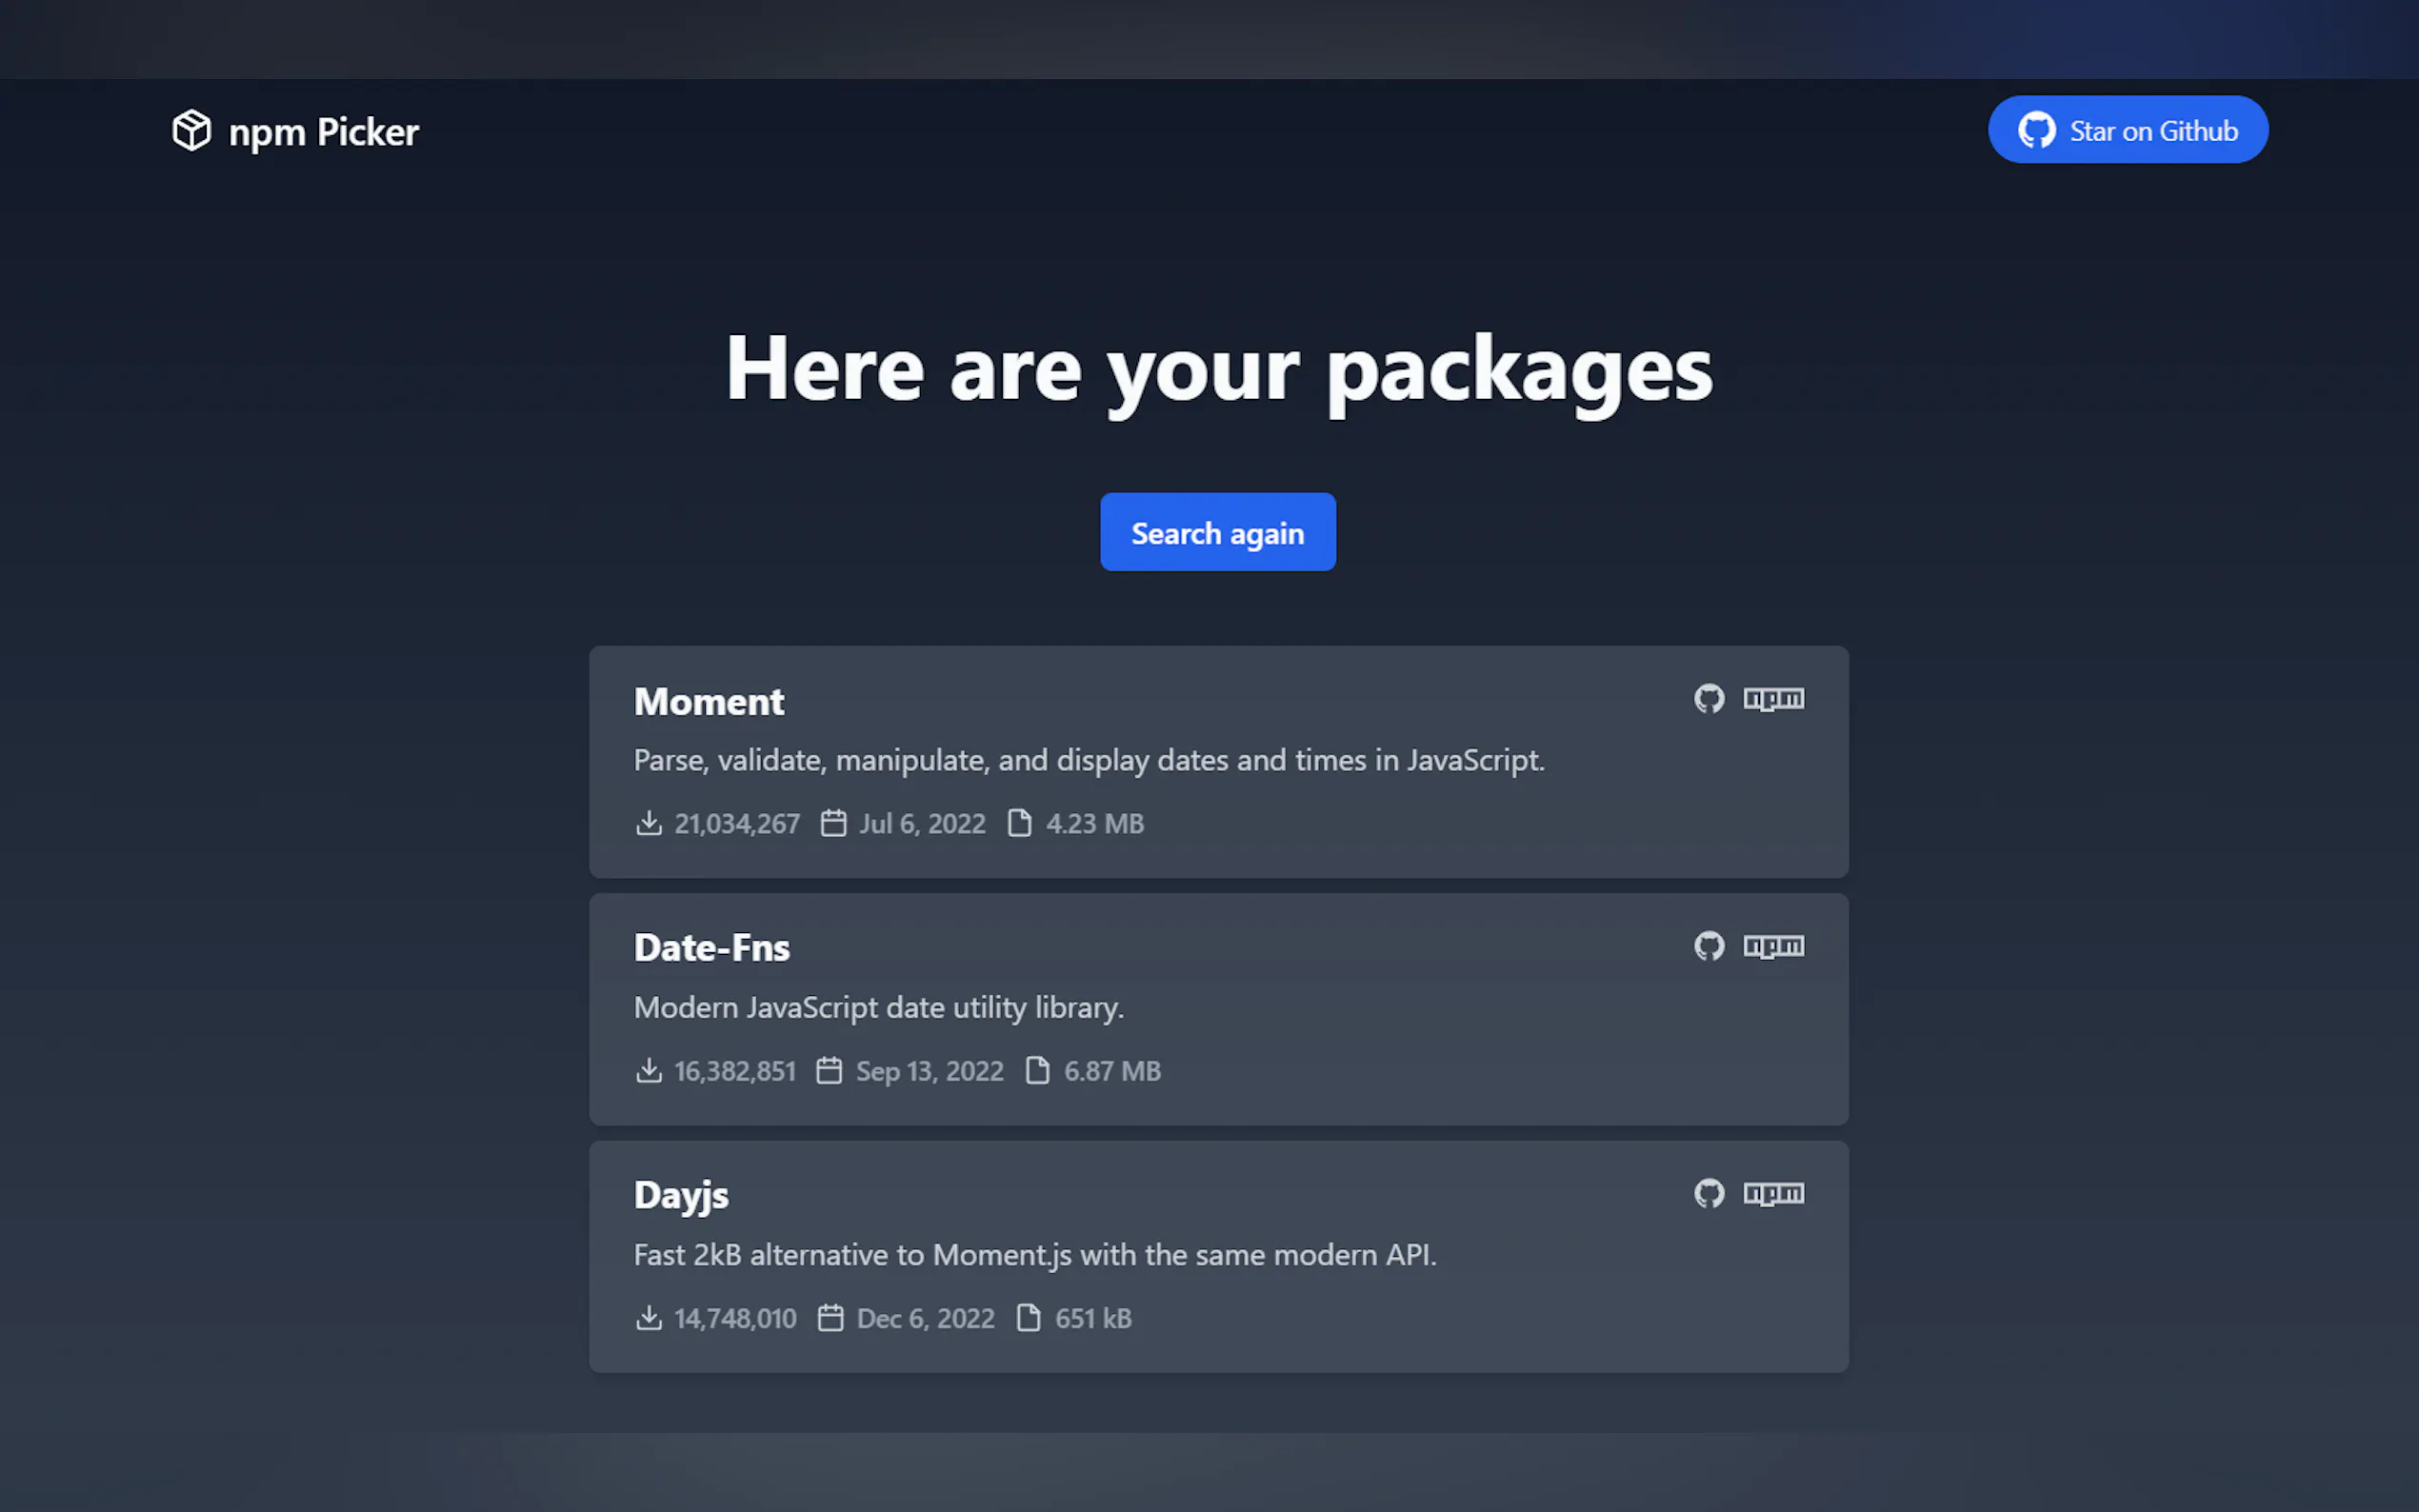This screenshot has width=2419, height=1512.
Task: Open Moment's npm page icon
Action: [1773, 698]
